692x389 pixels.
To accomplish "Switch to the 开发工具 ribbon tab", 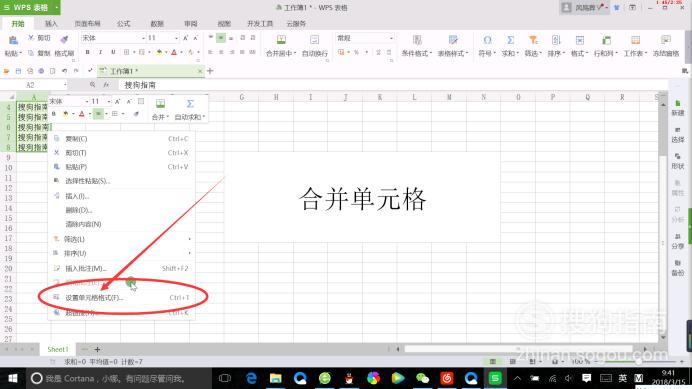I will (260, 23).
